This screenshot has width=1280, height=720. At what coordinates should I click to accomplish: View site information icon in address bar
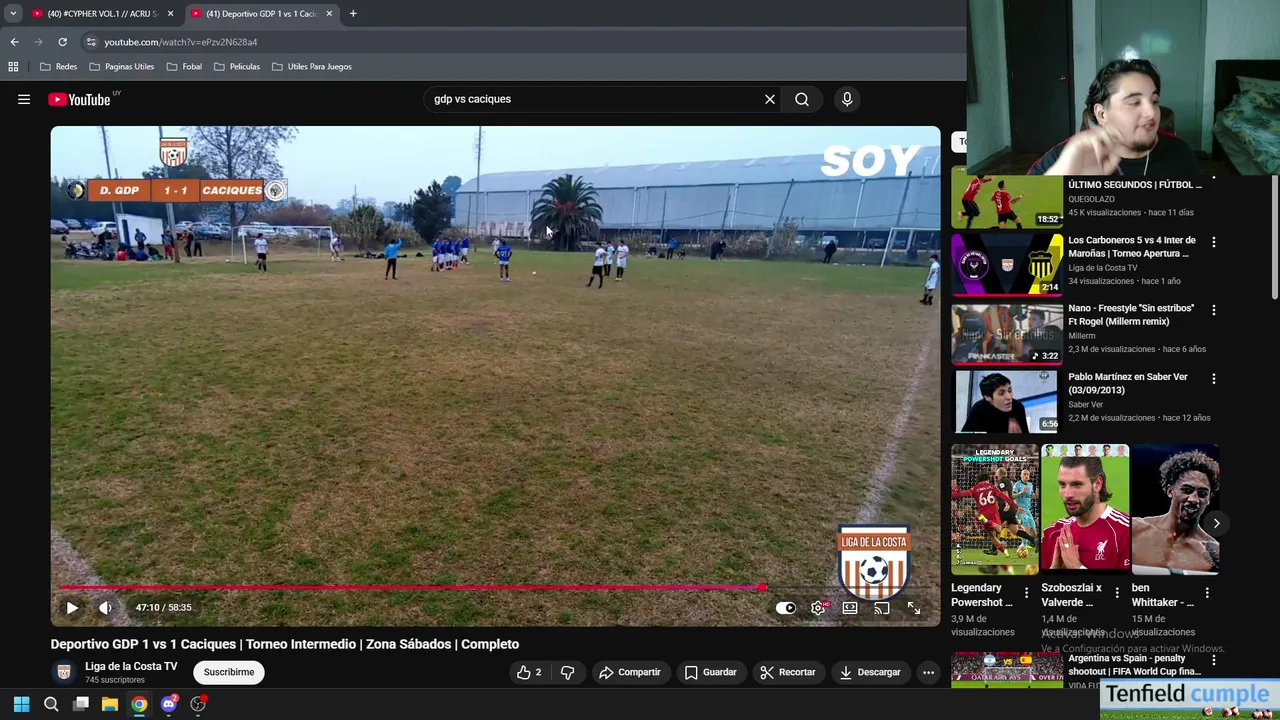[91, 42]
